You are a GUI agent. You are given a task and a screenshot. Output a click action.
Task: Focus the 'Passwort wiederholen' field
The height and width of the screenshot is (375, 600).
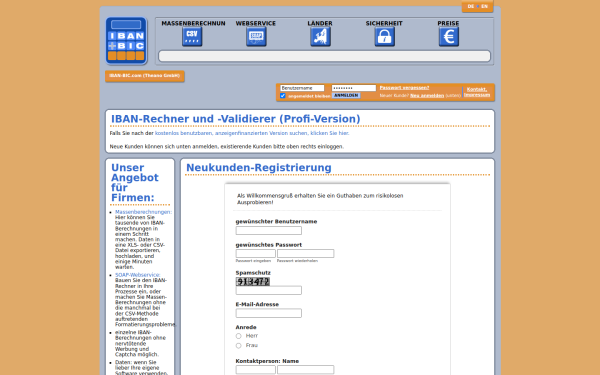(x=305, y=253)
